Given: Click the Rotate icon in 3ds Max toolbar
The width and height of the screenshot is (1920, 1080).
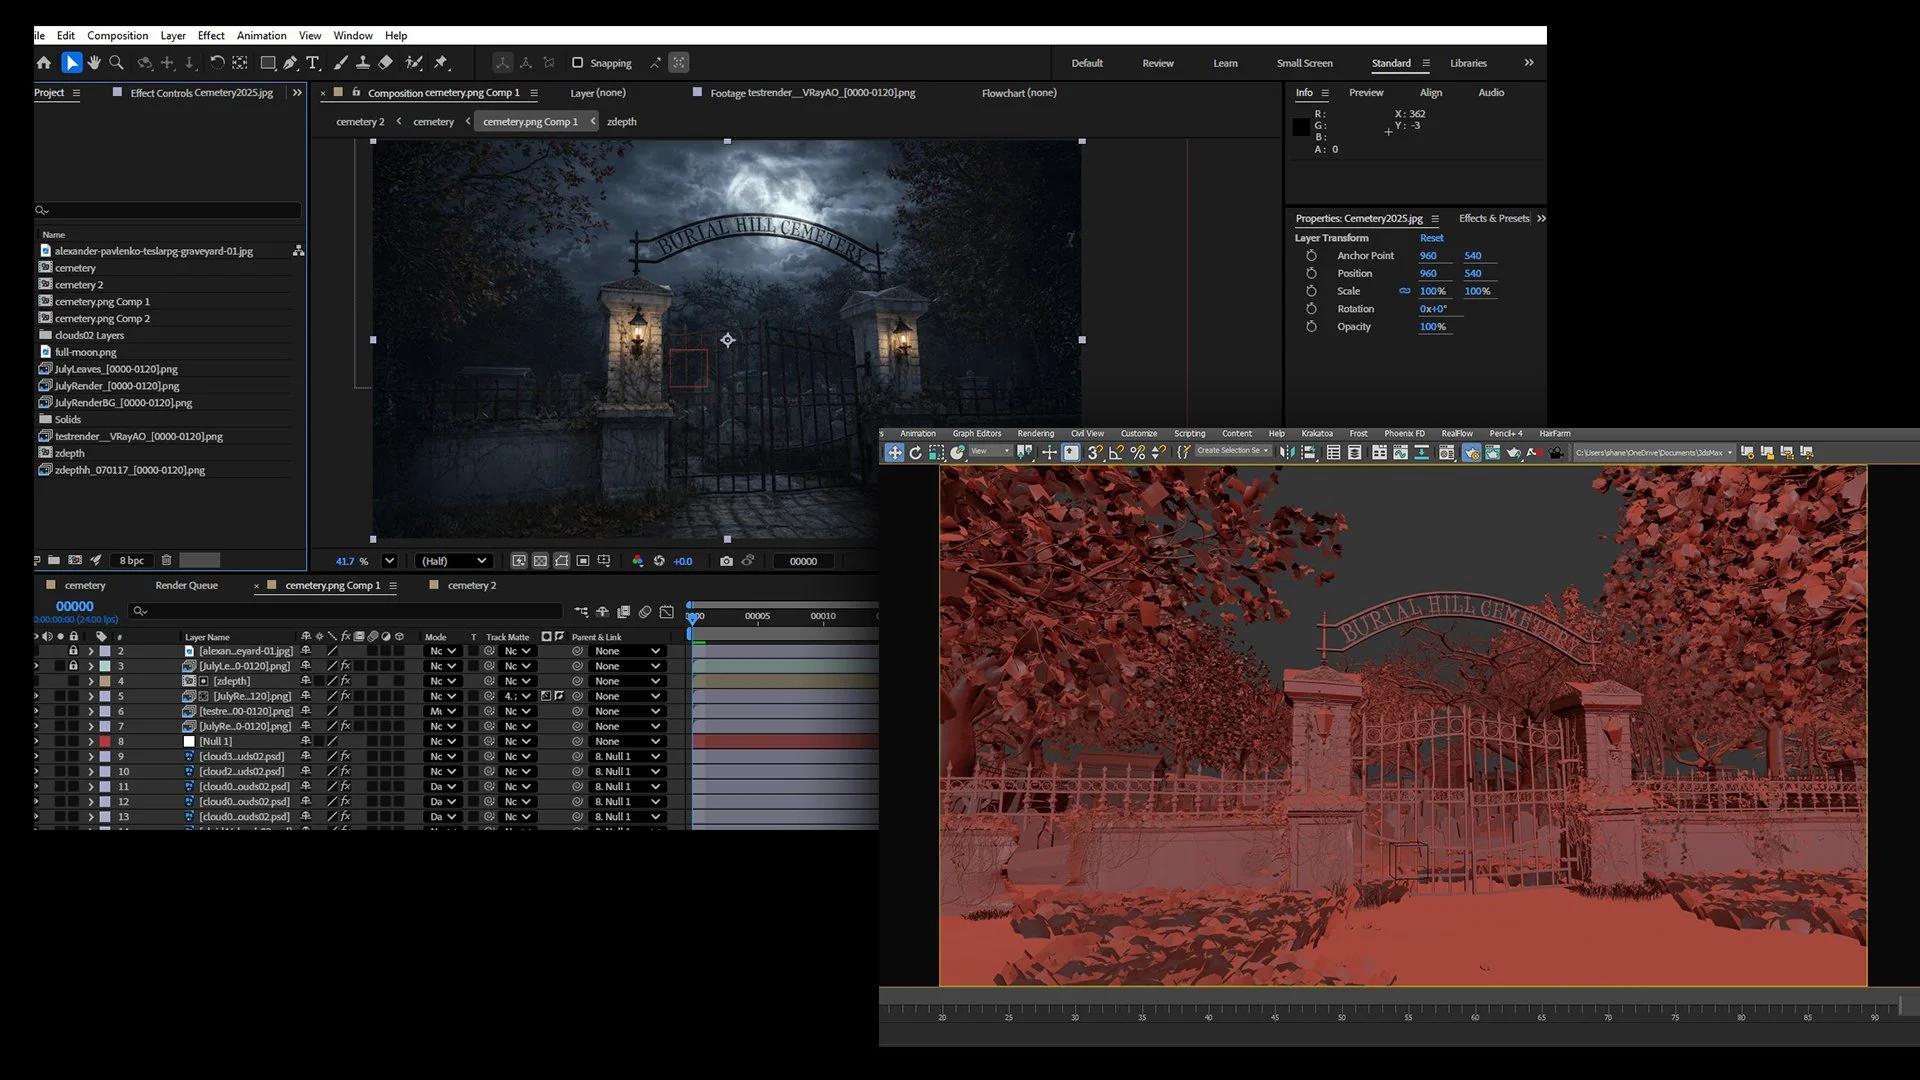Looking at the screenshot, I should pos(915,453).
